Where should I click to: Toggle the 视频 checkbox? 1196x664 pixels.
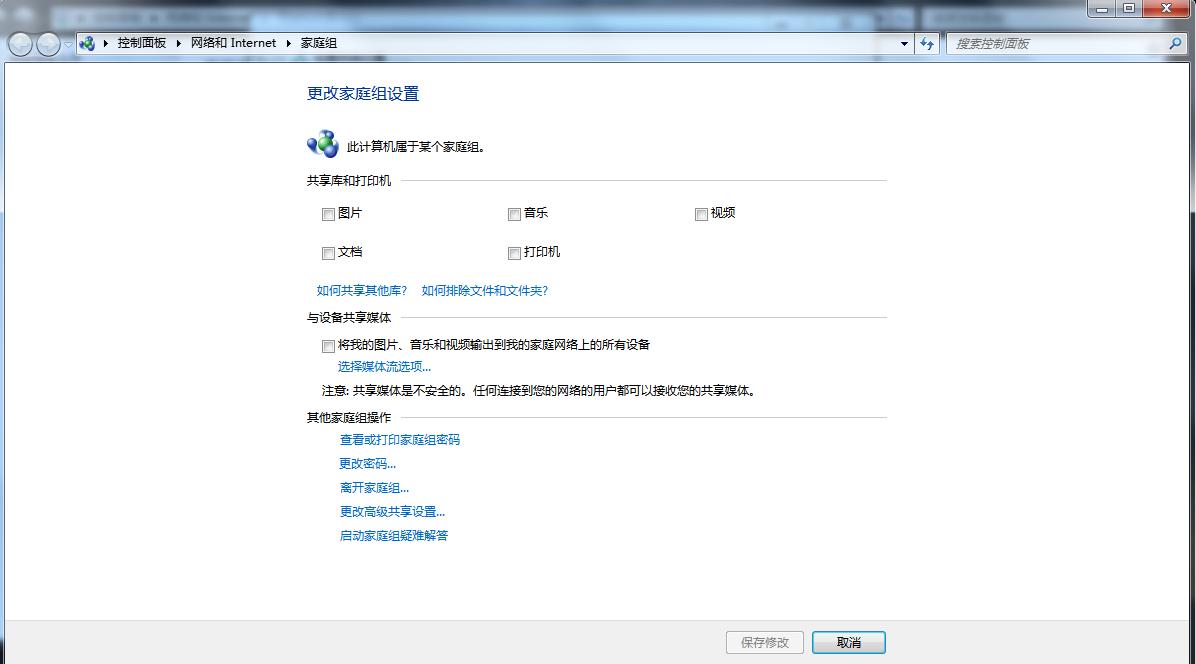(701, 214)
